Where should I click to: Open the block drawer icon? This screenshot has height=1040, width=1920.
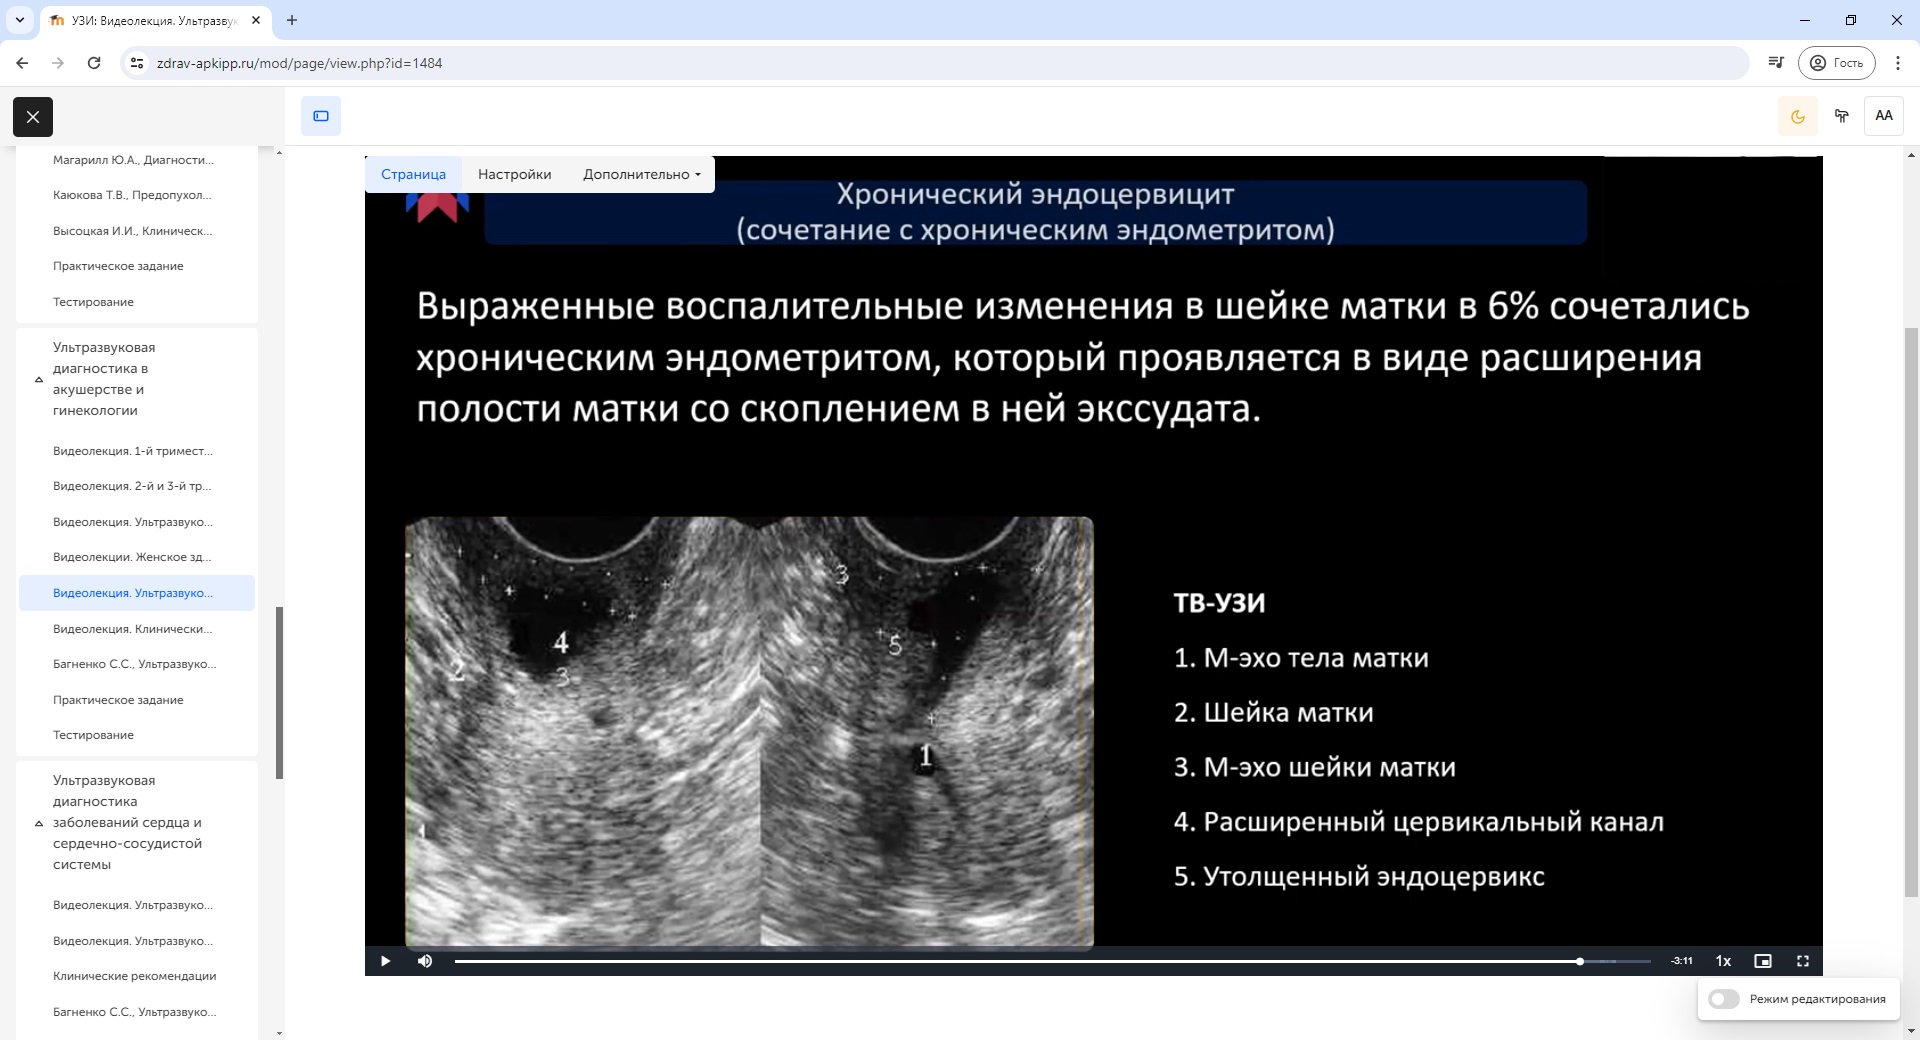321,116
